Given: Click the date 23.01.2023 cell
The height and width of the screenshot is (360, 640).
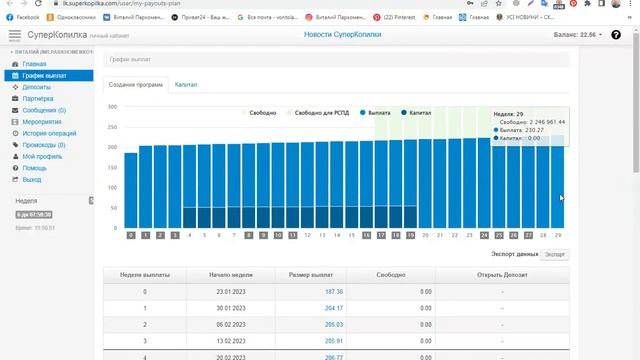Looking at the screenshot, I should [231, 292].
